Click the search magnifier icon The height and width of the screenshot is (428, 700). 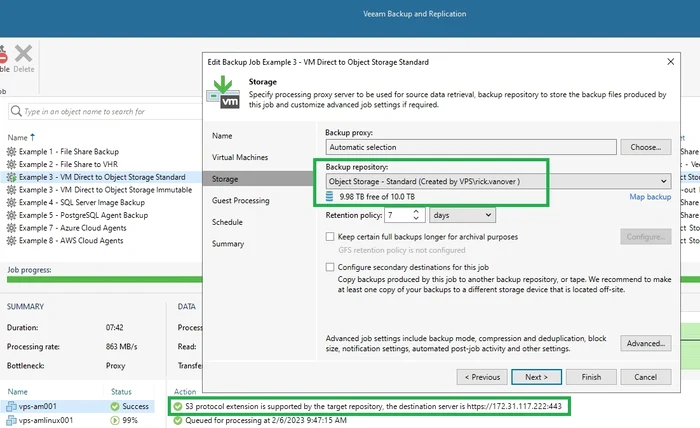click(x=16, y=111)
